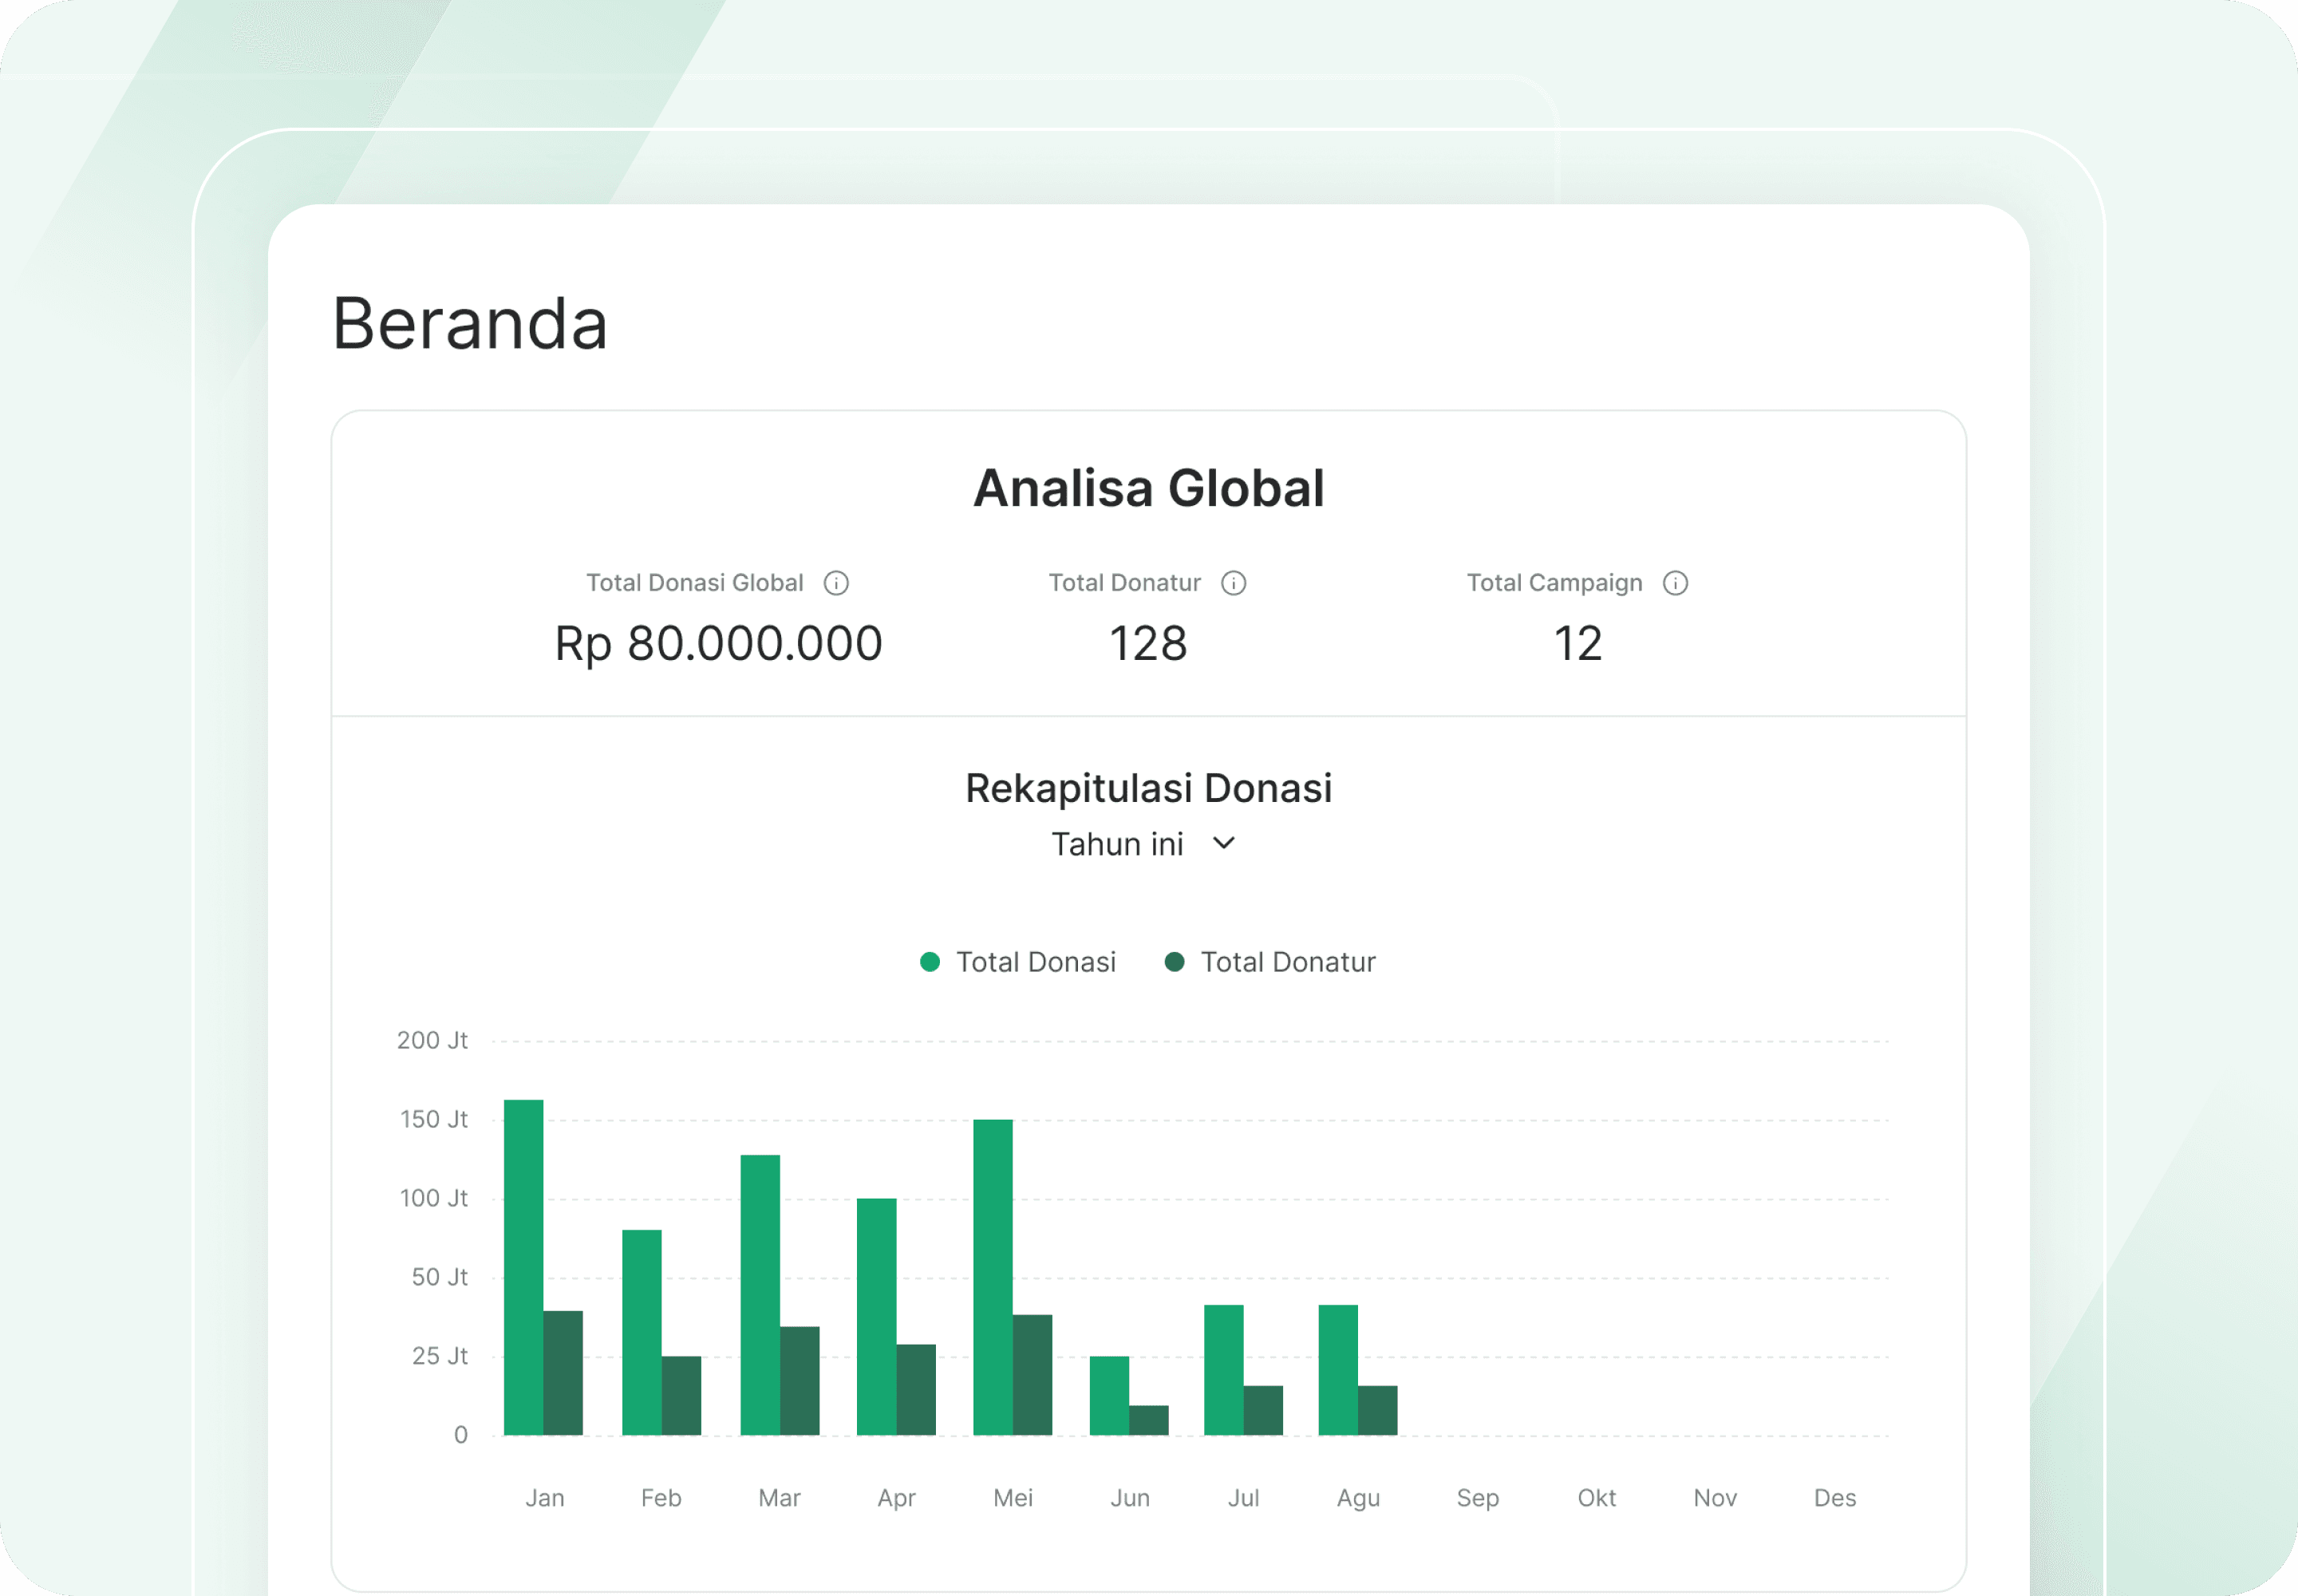Open the Tahun ini period dropdown
This screenshot has width=2298, height=1596.
pyautogui.click(x=1117, y=844)
